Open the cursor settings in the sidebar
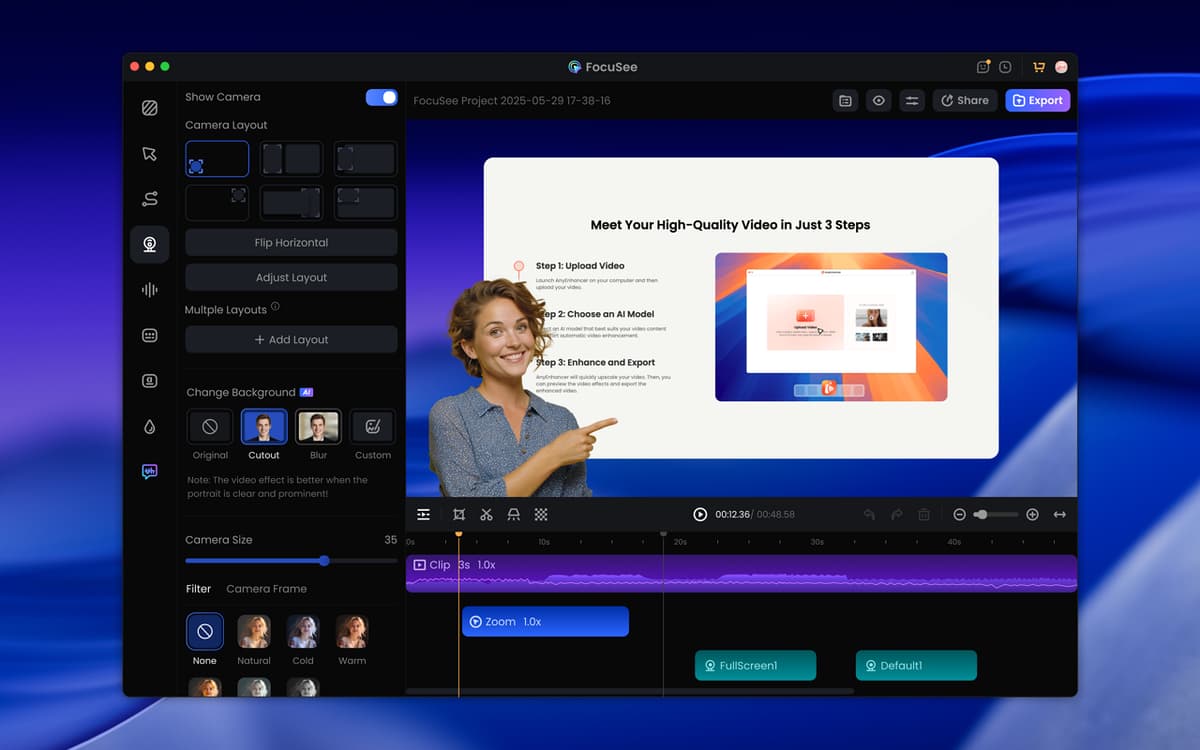The image size is (1200, 750). (x=149, y=153)
